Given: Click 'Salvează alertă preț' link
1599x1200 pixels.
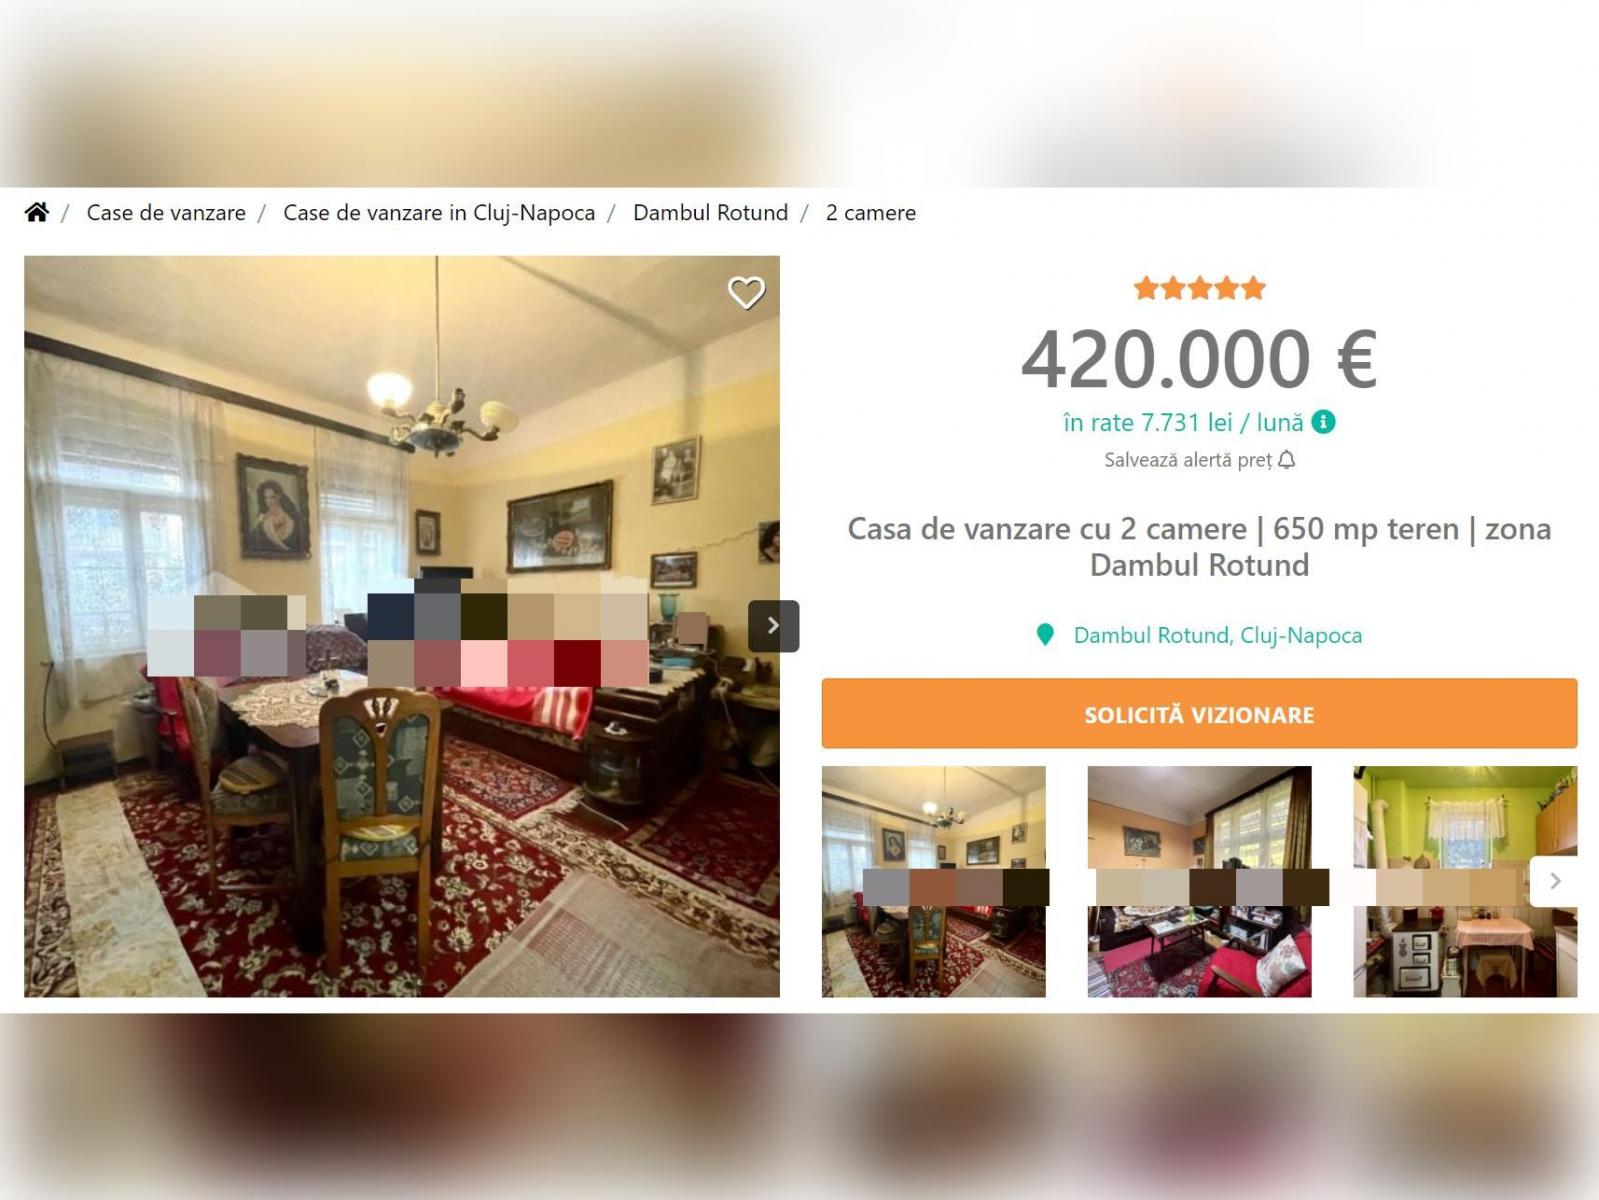Looking at the screenshot, I should (x=1188, y=460).
